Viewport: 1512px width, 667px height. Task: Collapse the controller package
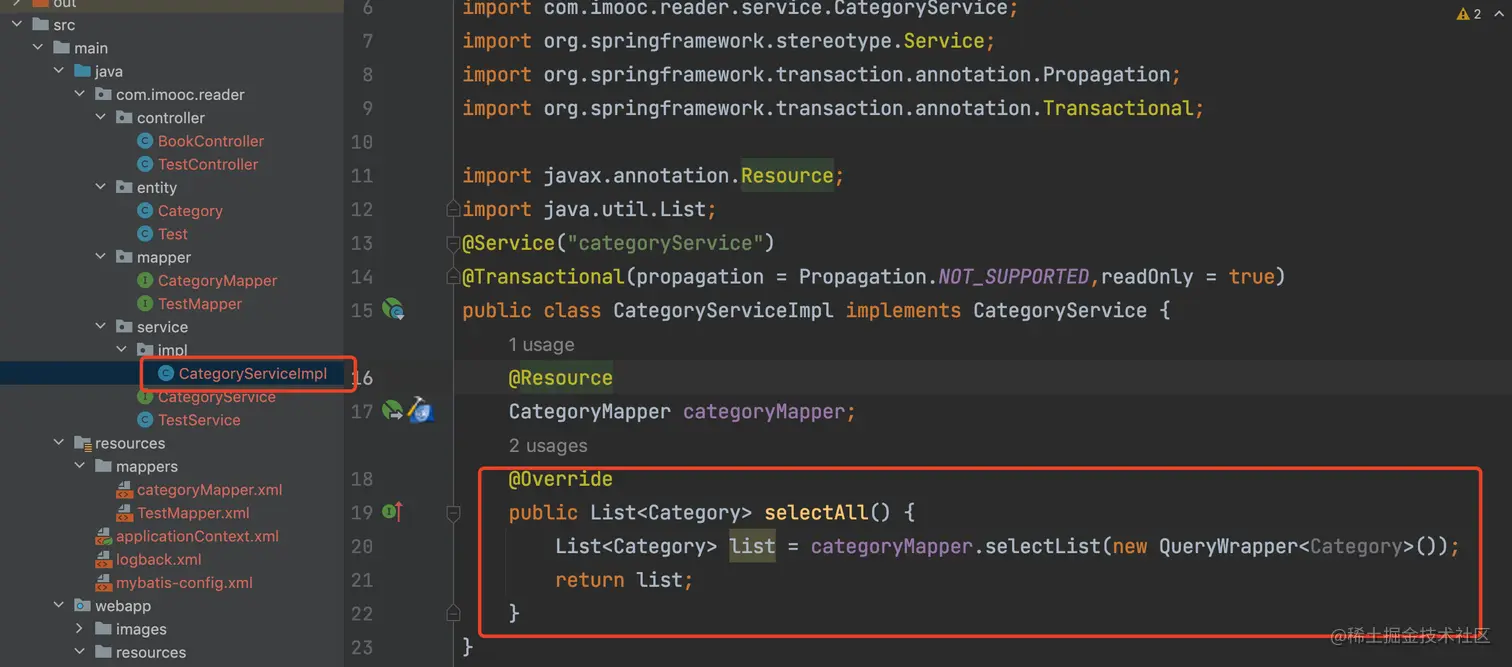click(101, 118)
